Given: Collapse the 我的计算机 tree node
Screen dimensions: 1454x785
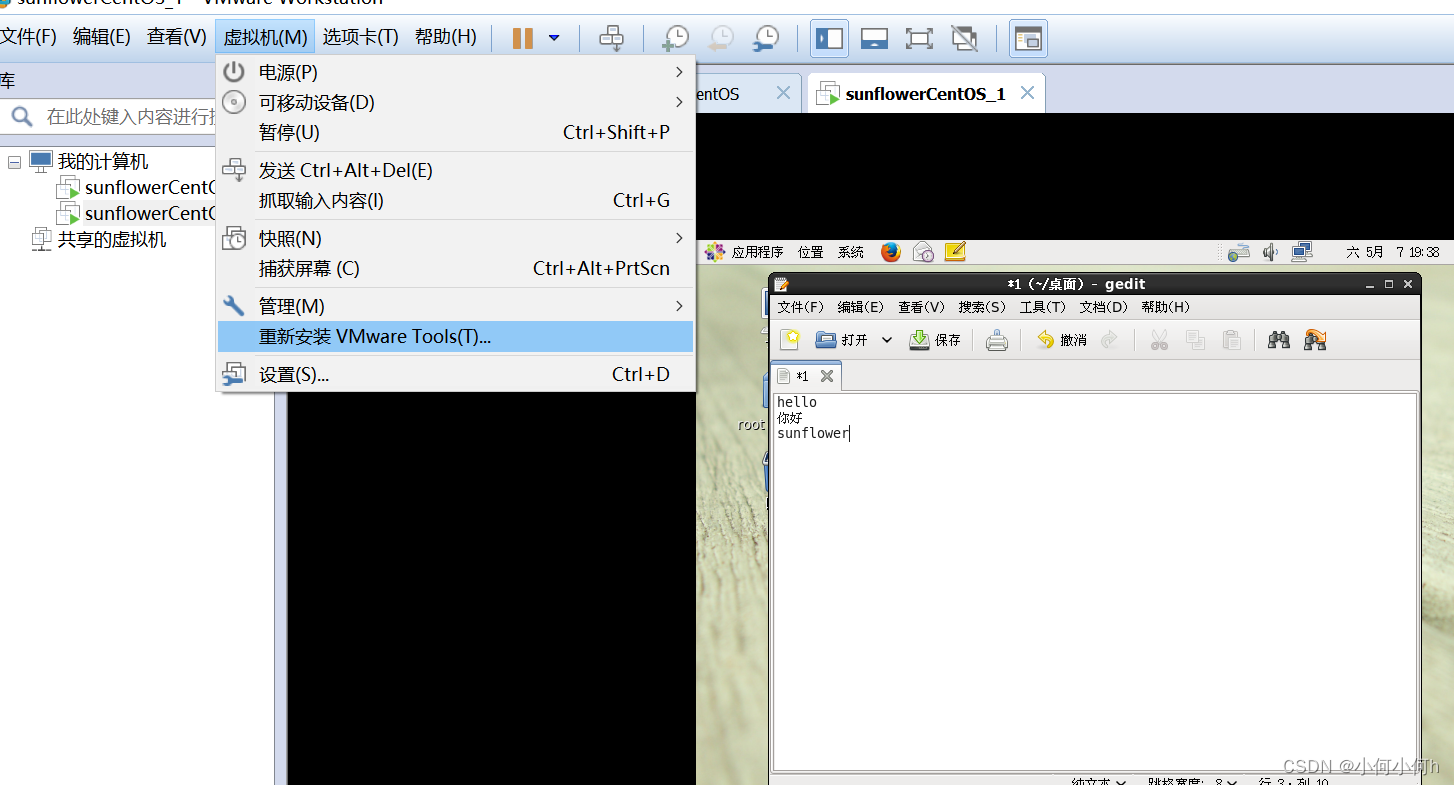Looking at the screenshot, I should (14, 161).
